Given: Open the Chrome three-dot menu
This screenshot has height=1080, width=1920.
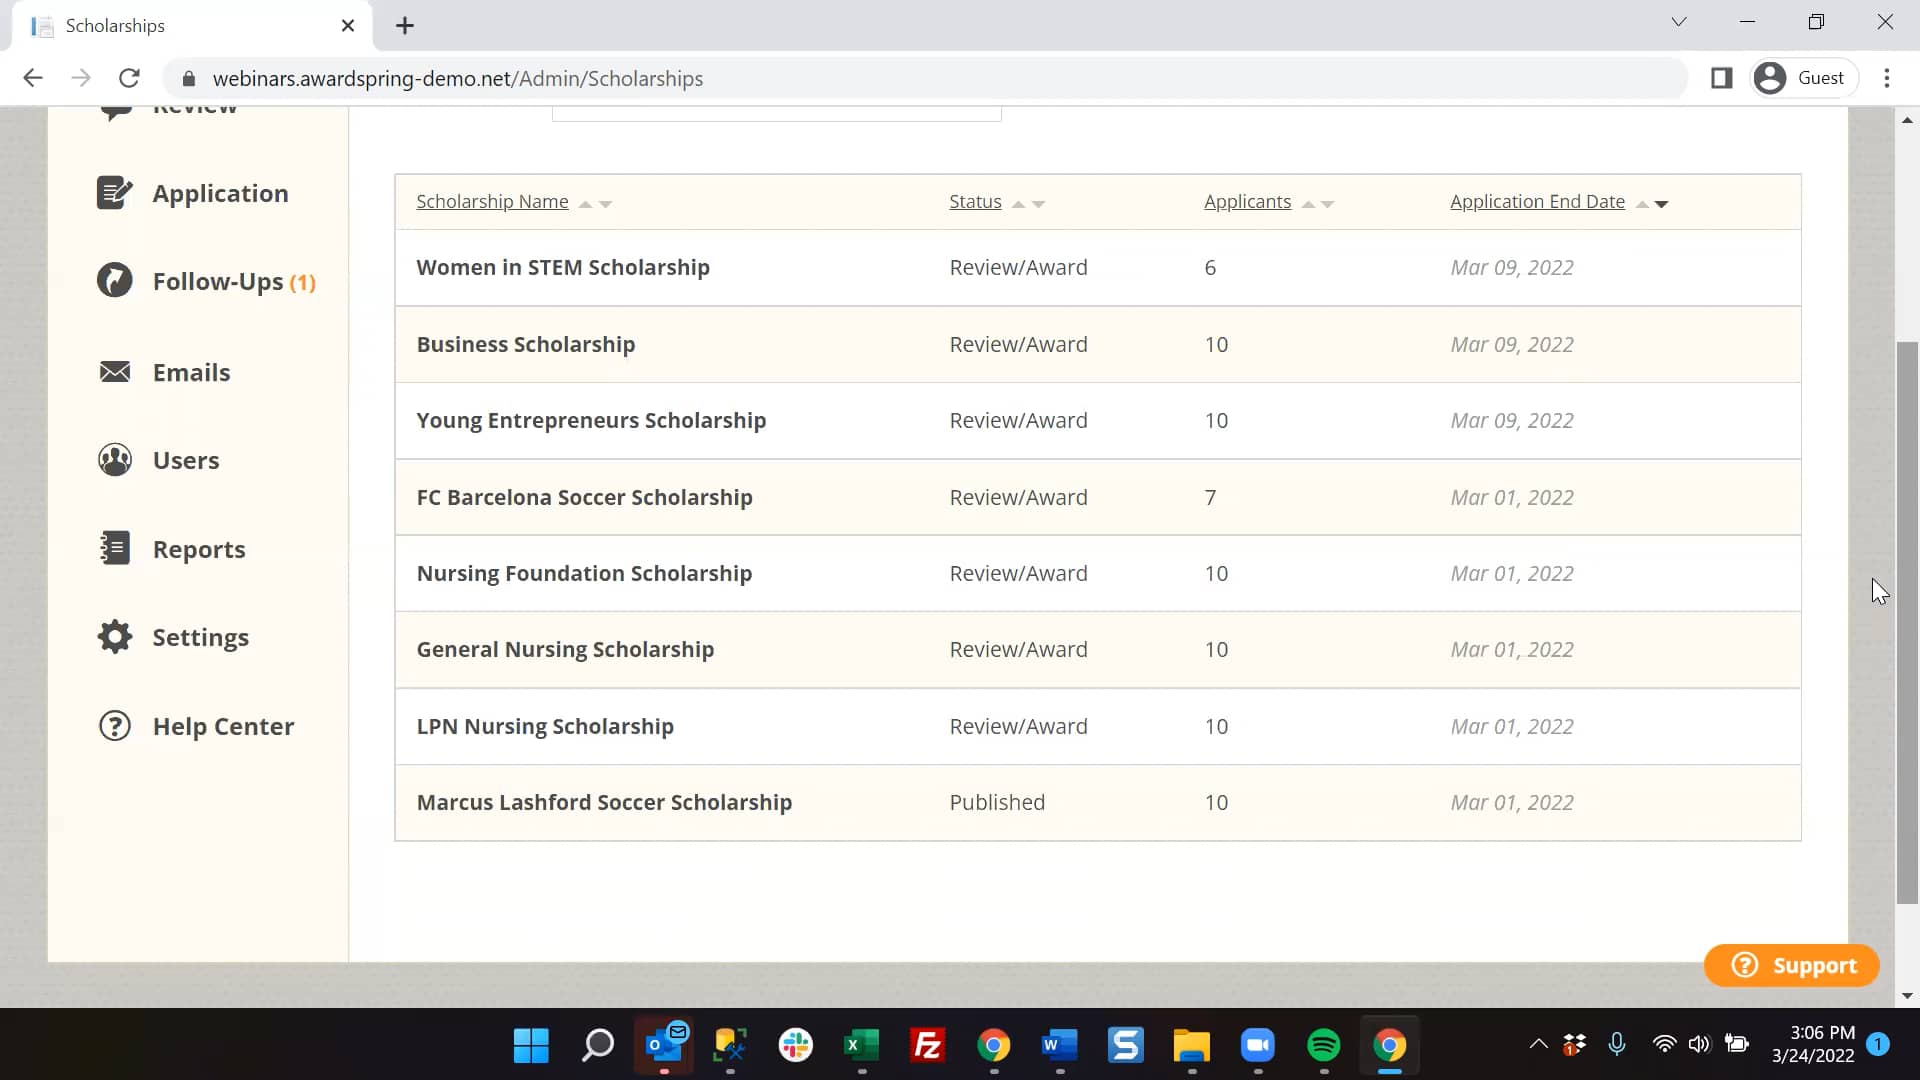Looking at the screenshot, I should click(1889, 78).
